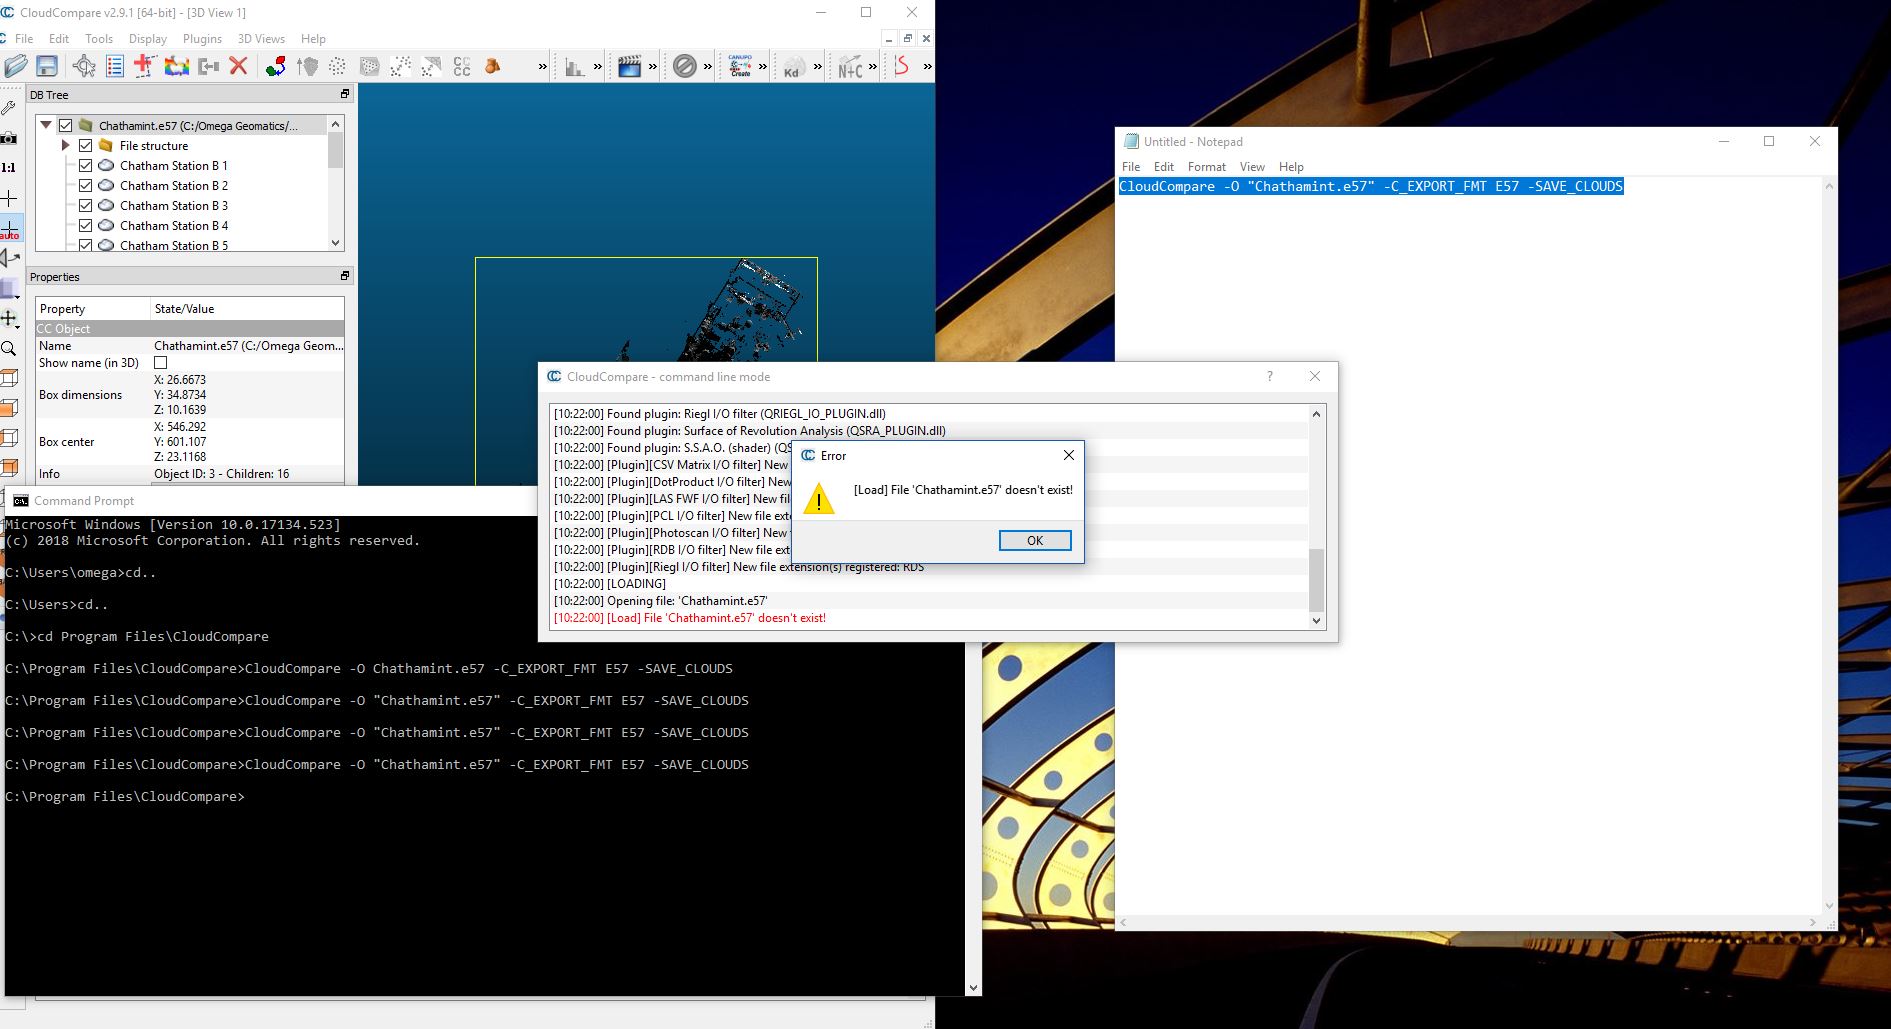Expand overflow chevron beside the CANUPO icon
This screenshot has height=1029, width=1891.
763,67
